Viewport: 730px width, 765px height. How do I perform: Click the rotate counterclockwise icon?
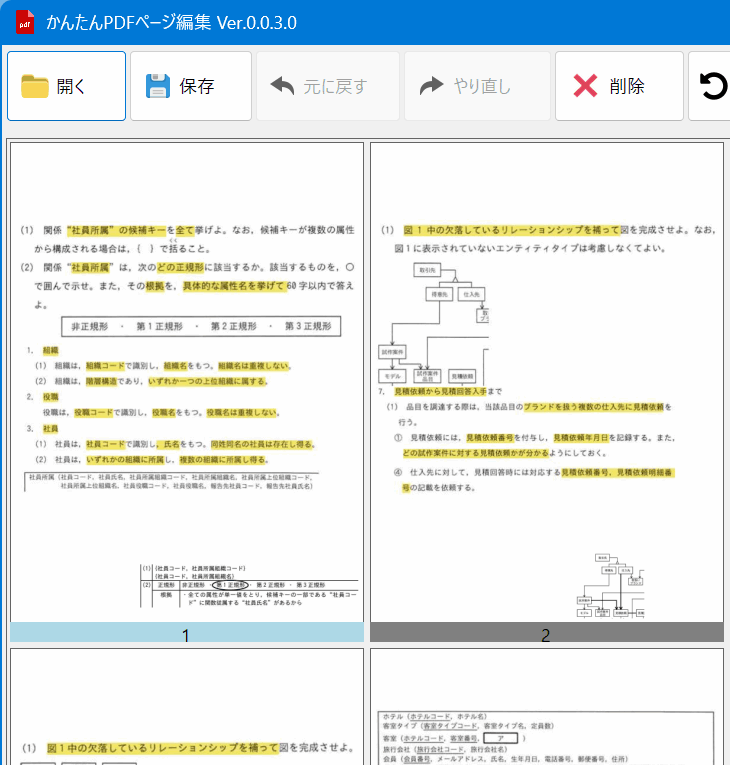tap(714, 87)
